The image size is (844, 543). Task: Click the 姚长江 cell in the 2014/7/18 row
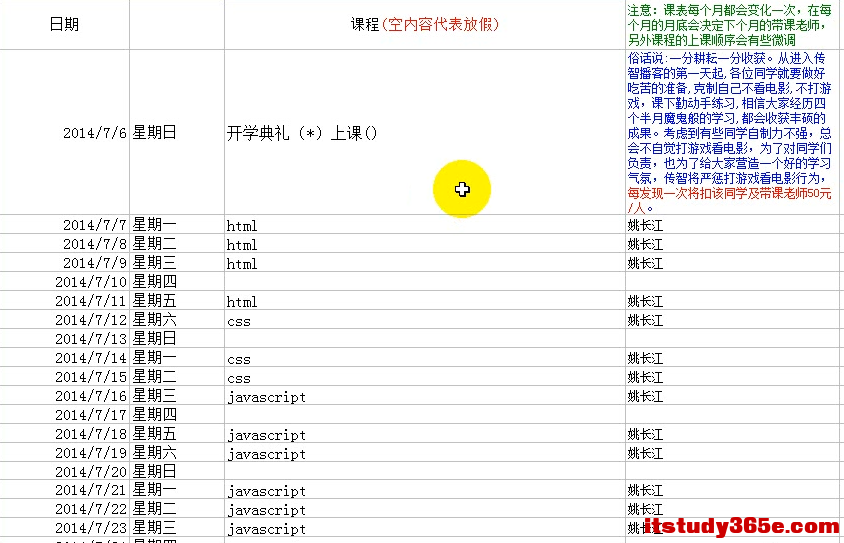pos(732,435)
